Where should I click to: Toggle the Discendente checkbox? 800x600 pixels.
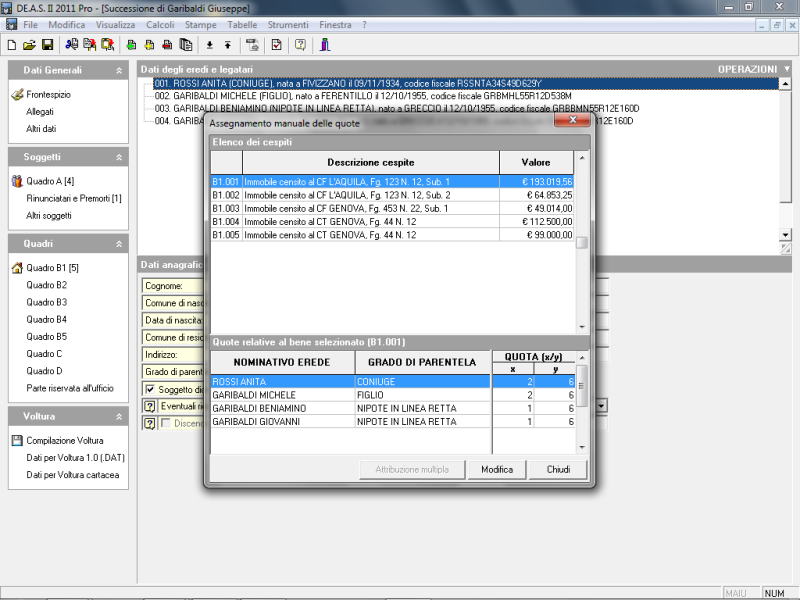[x=166, y=423]
